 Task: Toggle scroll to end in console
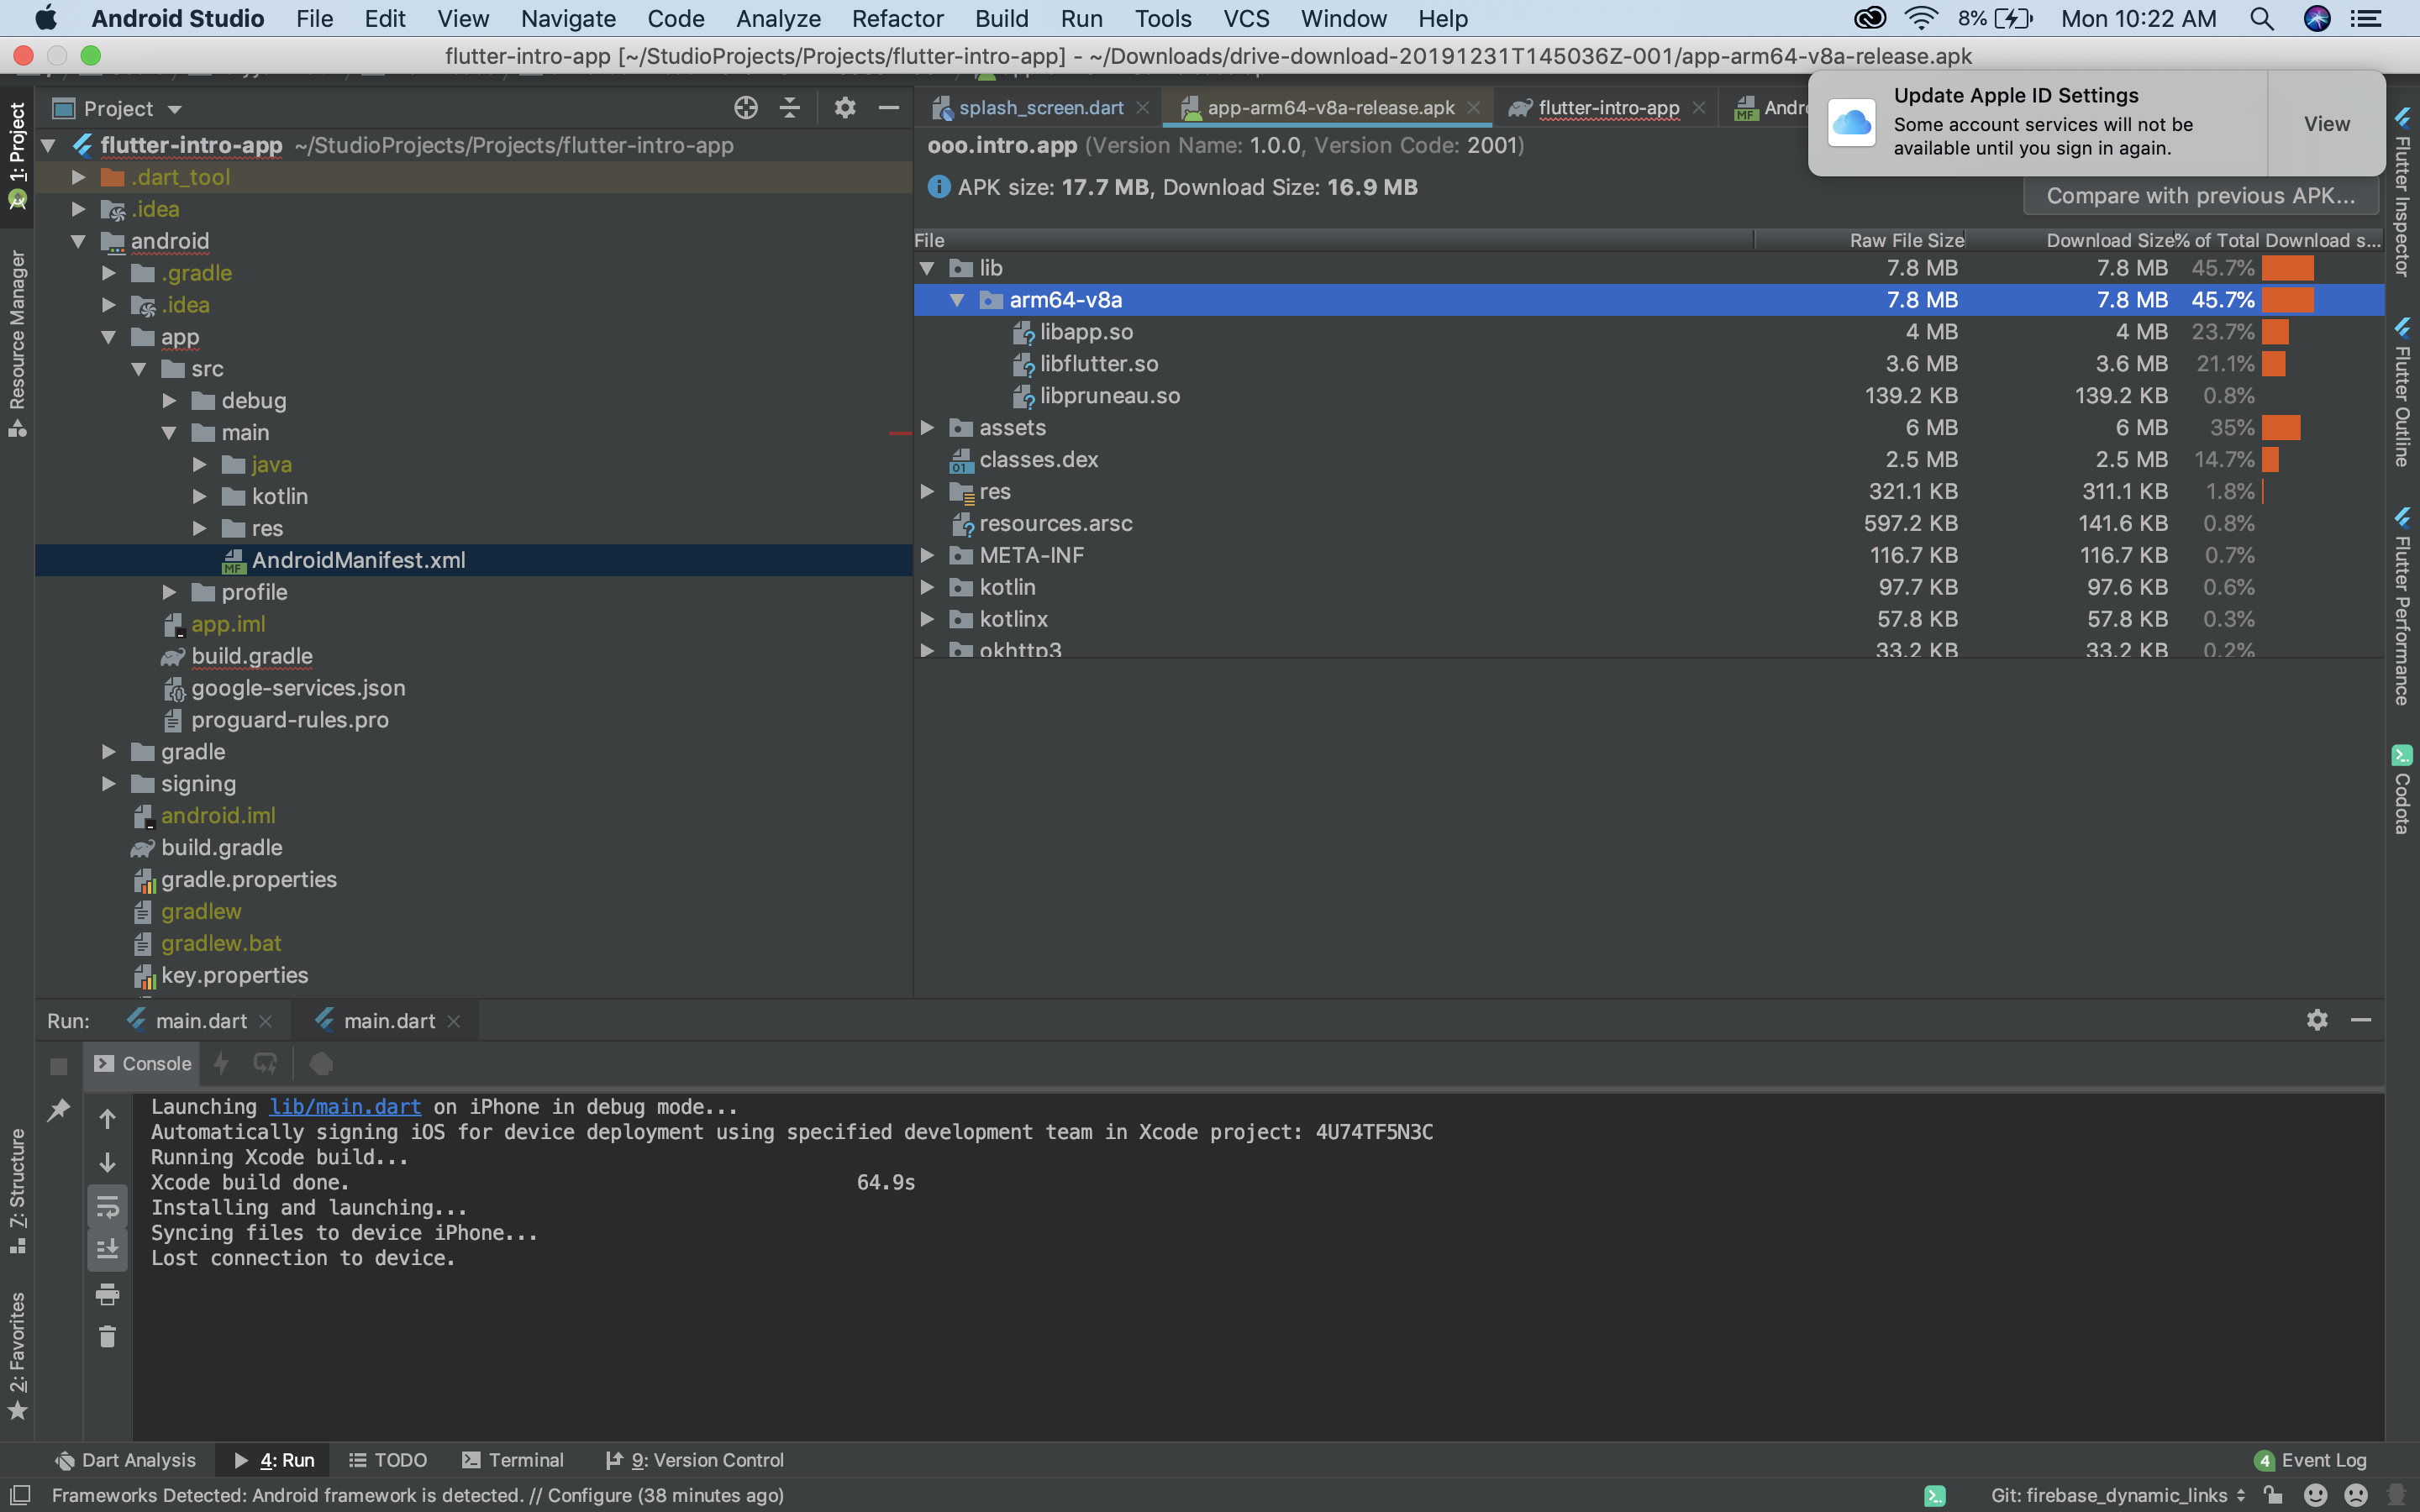point(107,1250)
